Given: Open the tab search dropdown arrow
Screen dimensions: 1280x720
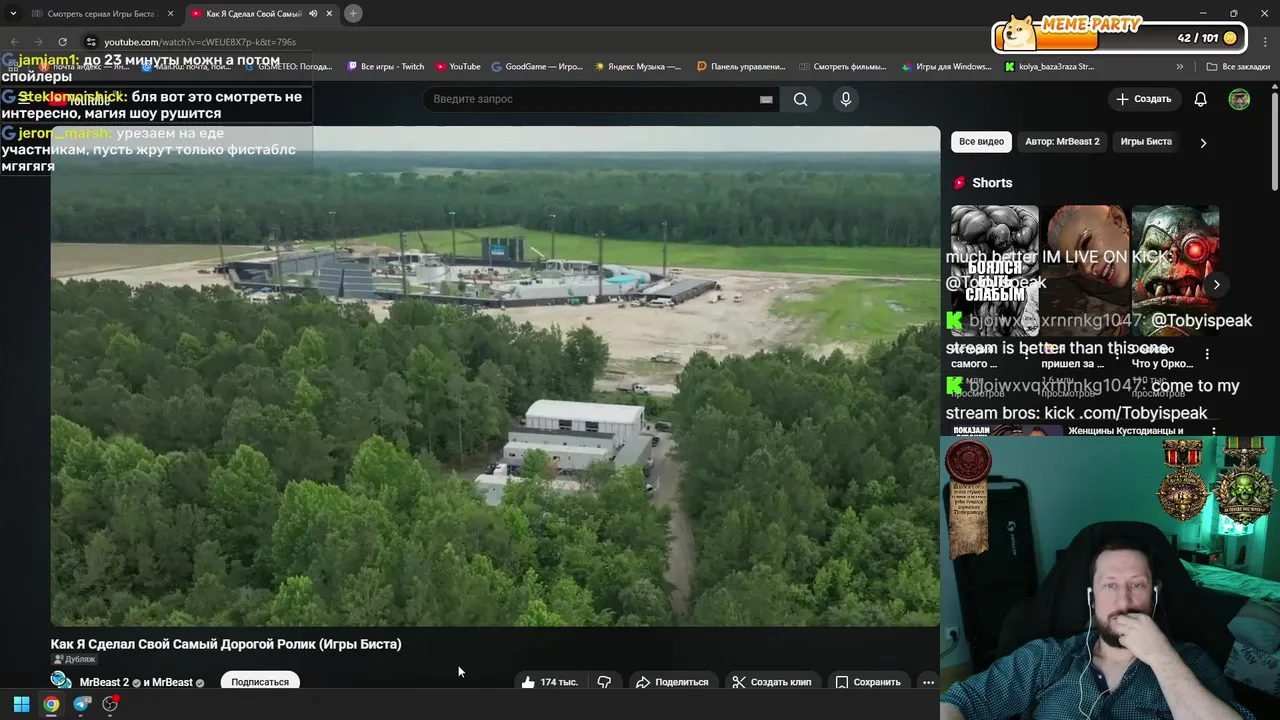Looking at the screenshot, I should point(13,13).
